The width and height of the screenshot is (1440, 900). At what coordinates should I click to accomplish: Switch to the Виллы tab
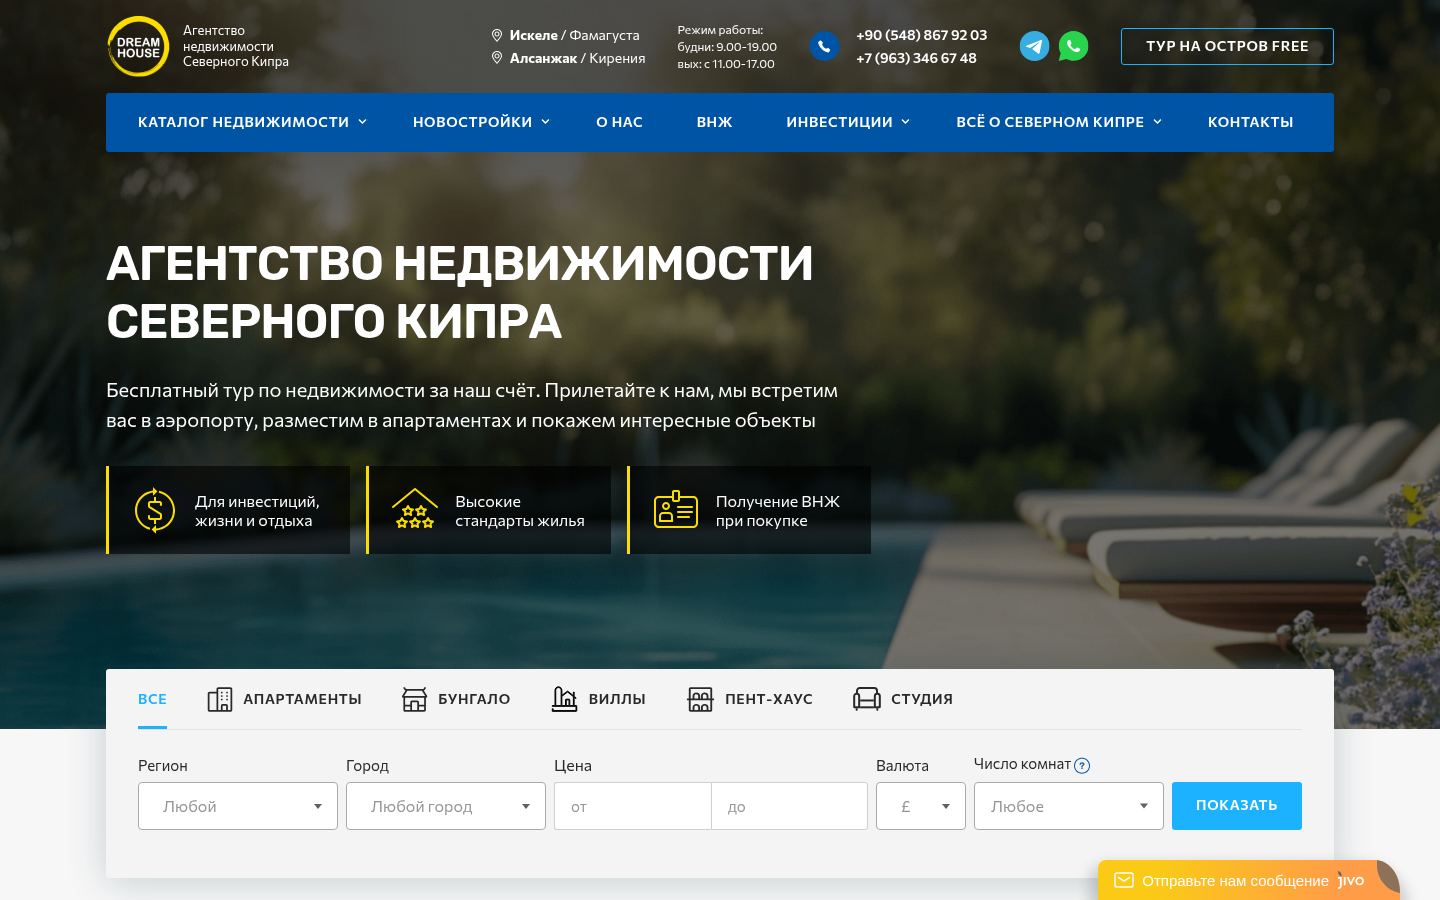point(598,699)
